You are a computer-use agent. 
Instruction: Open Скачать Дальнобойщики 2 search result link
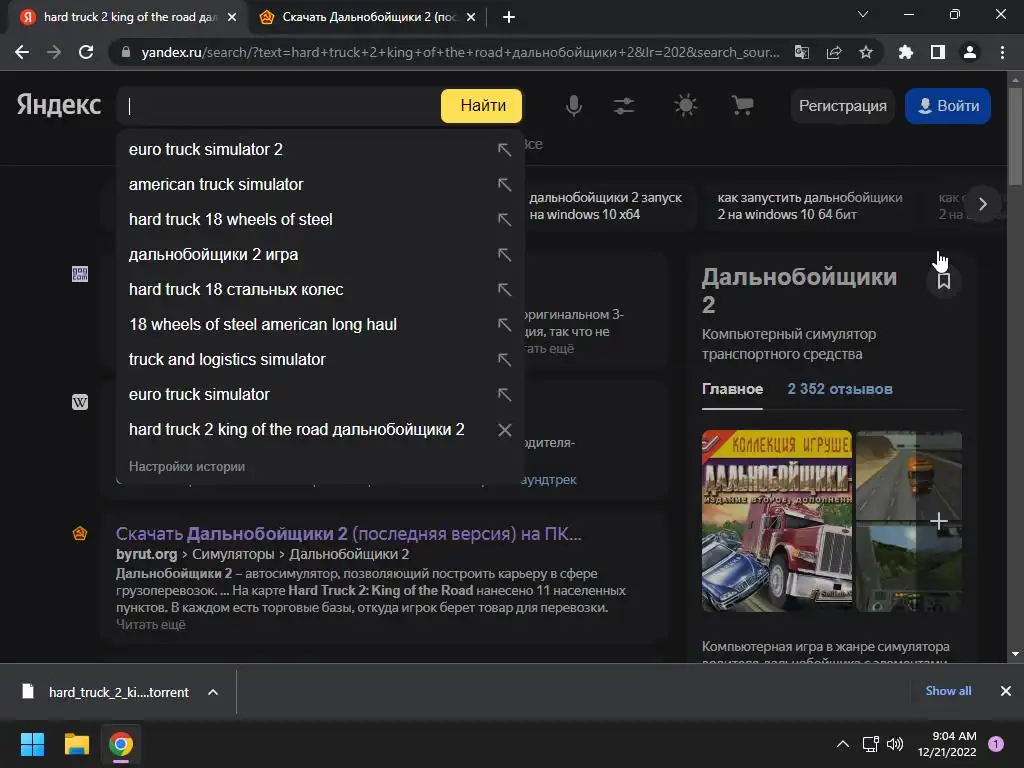click(x=348, y=534)
